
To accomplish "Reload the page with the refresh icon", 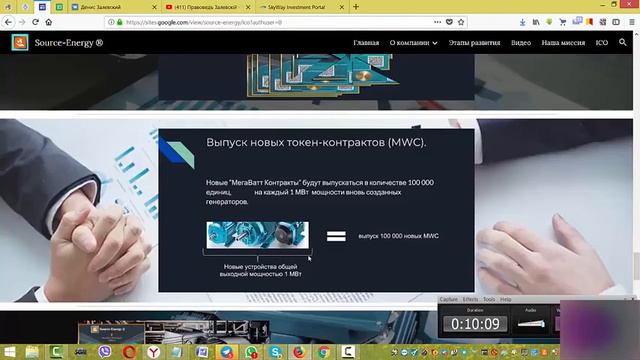I will tap(36, 22).
